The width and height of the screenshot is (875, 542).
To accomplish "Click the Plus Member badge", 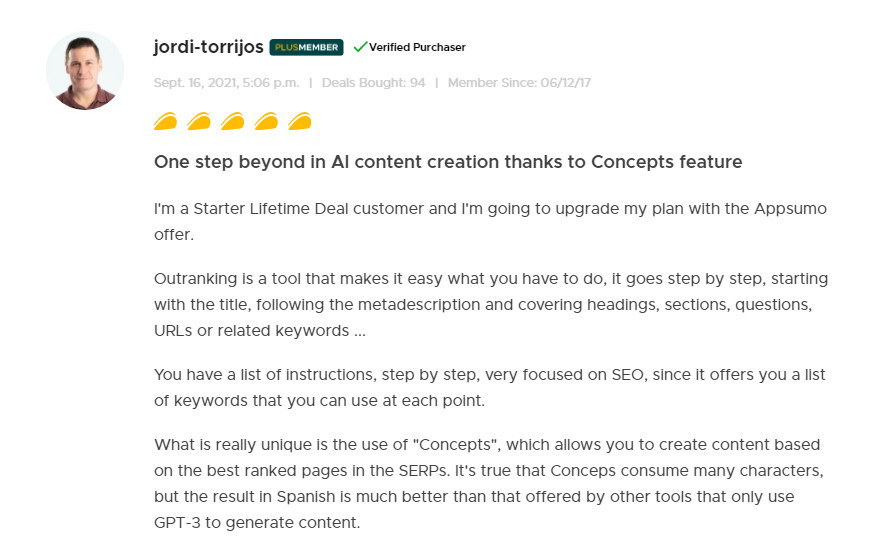I will 306,47.
